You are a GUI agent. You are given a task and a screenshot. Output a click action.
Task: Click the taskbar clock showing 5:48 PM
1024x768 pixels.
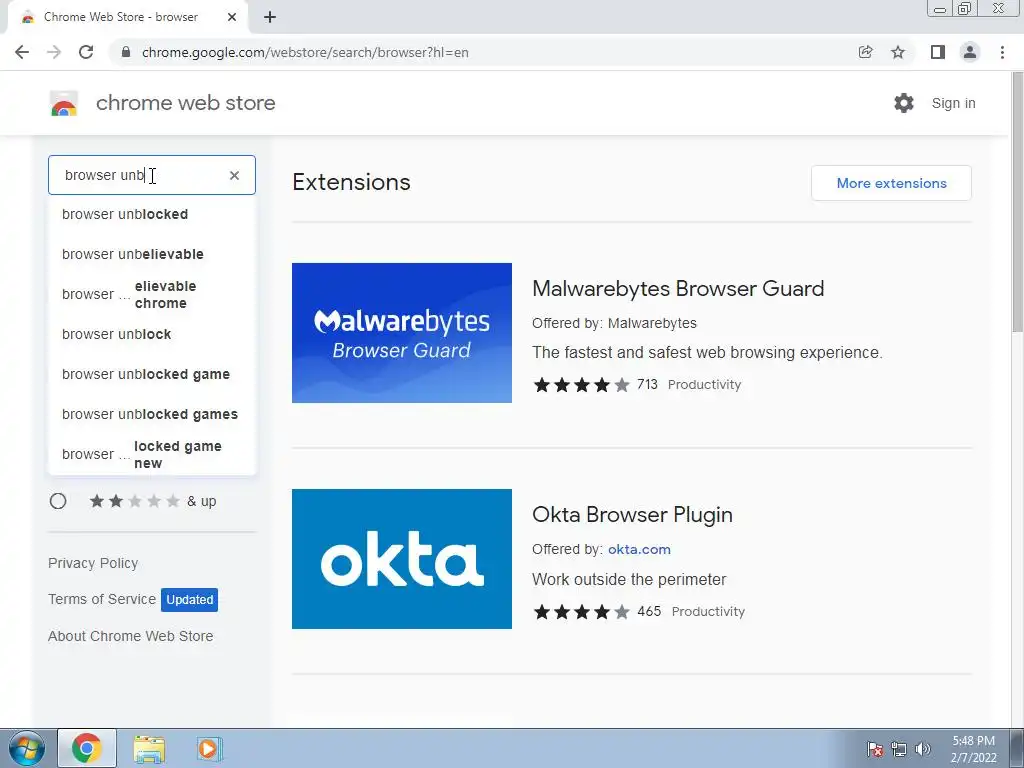973,749
